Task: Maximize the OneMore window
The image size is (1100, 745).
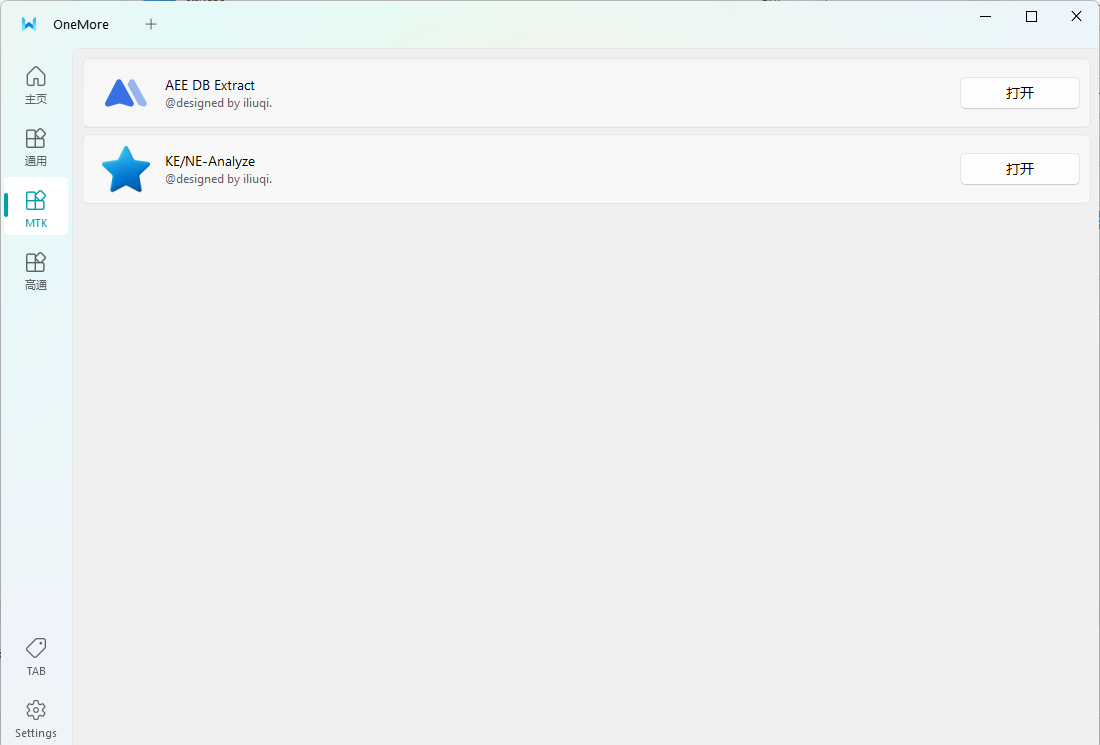Action: (1031, 17)
